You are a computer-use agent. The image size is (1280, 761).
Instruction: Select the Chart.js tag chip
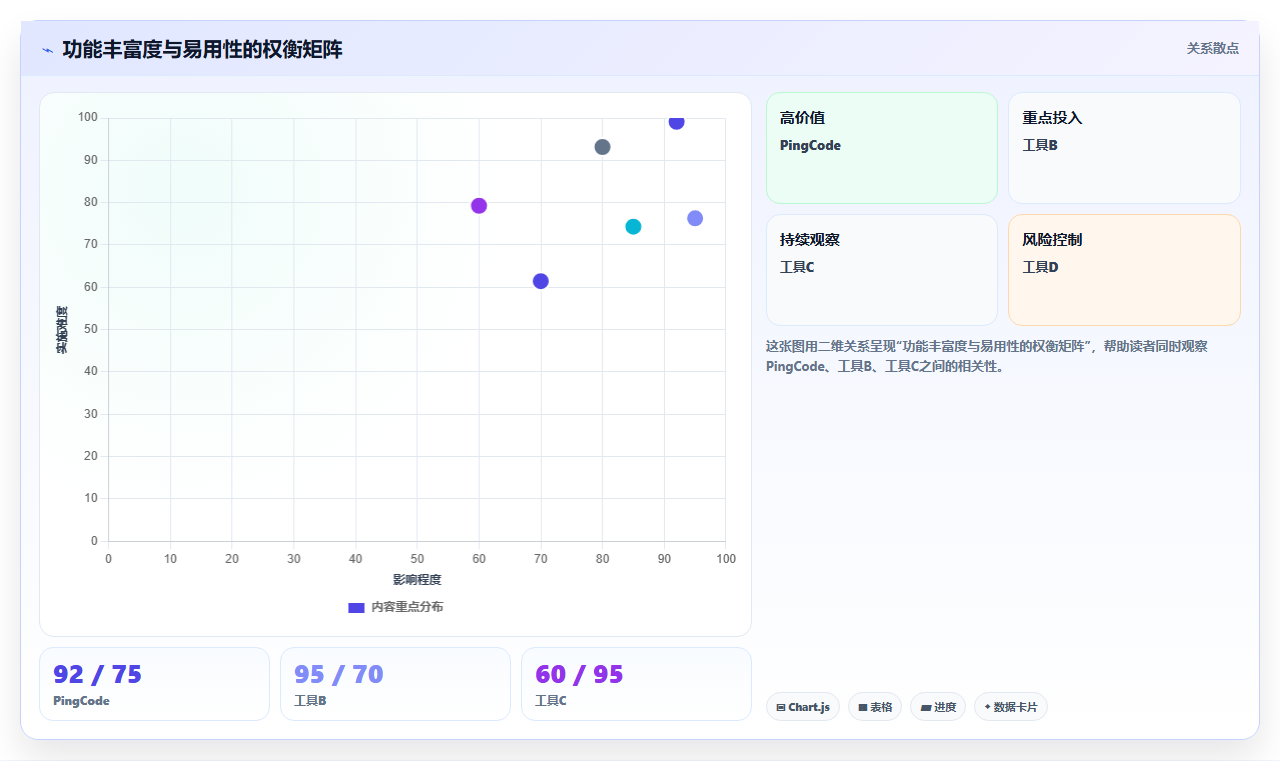[x=803, y=707]
